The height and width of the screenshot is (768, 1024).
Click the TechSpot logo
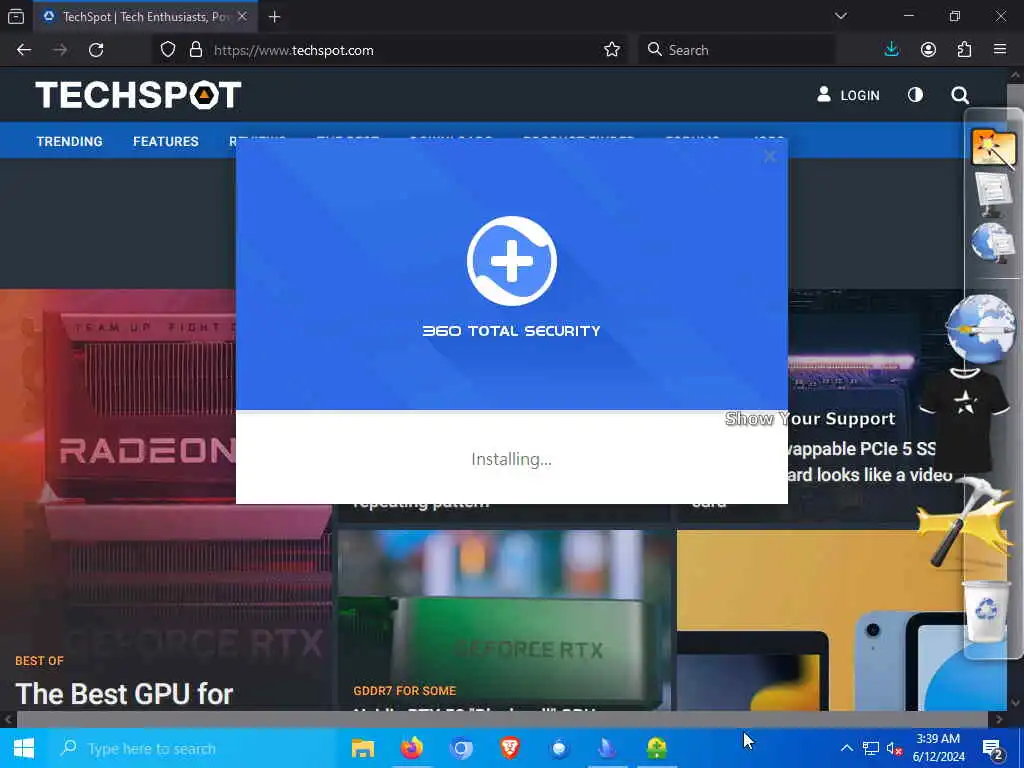138,95
